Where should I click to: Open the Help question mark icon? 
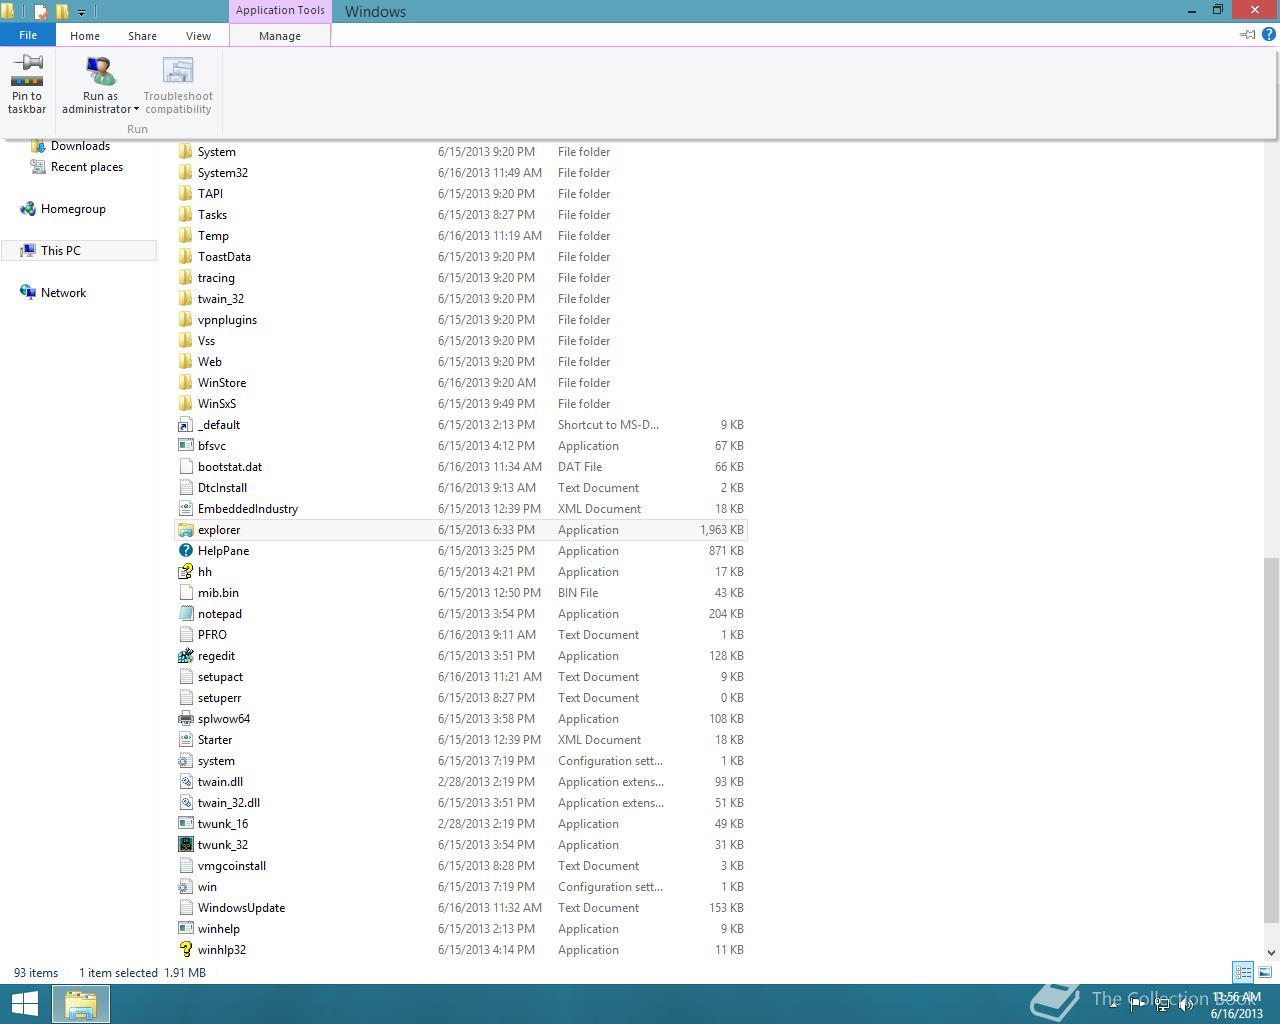tap(1269, 34)
